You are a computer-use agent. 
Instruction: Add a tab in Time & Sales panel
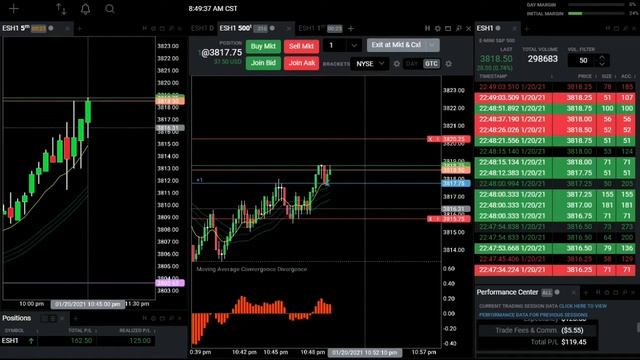(x=527, y=29)
